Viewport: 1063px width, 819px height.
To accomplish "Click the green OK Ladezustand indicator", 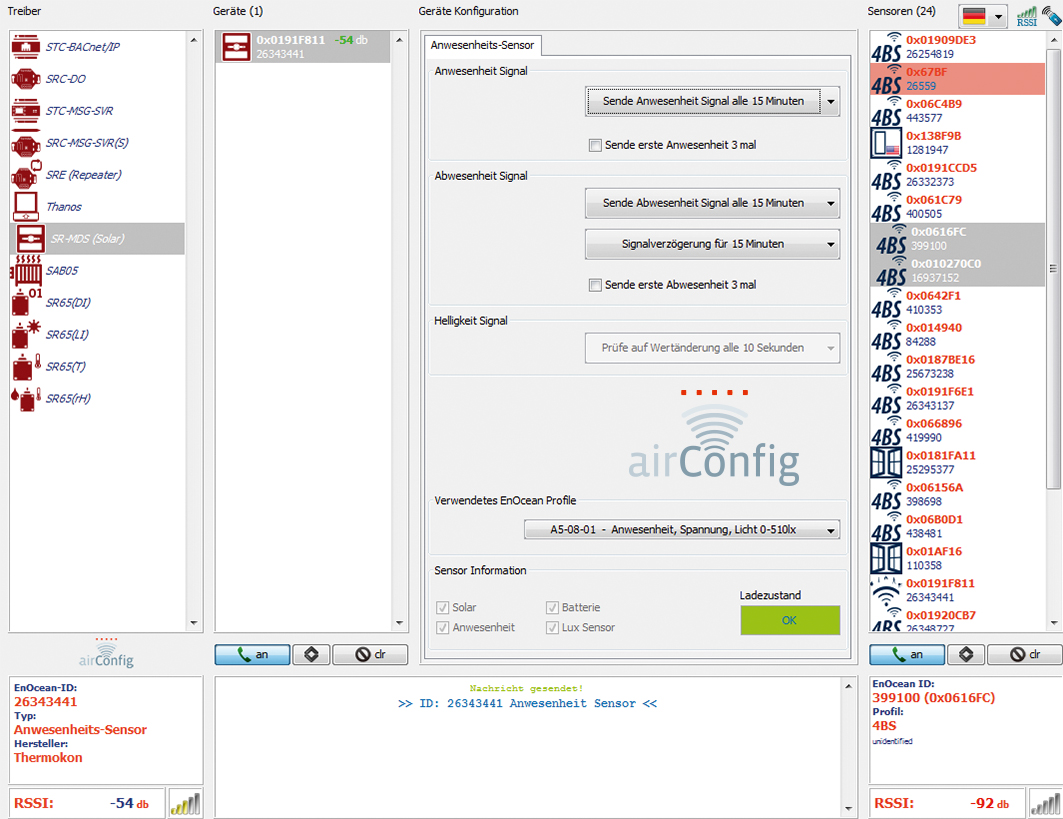I will pos(790,620).
